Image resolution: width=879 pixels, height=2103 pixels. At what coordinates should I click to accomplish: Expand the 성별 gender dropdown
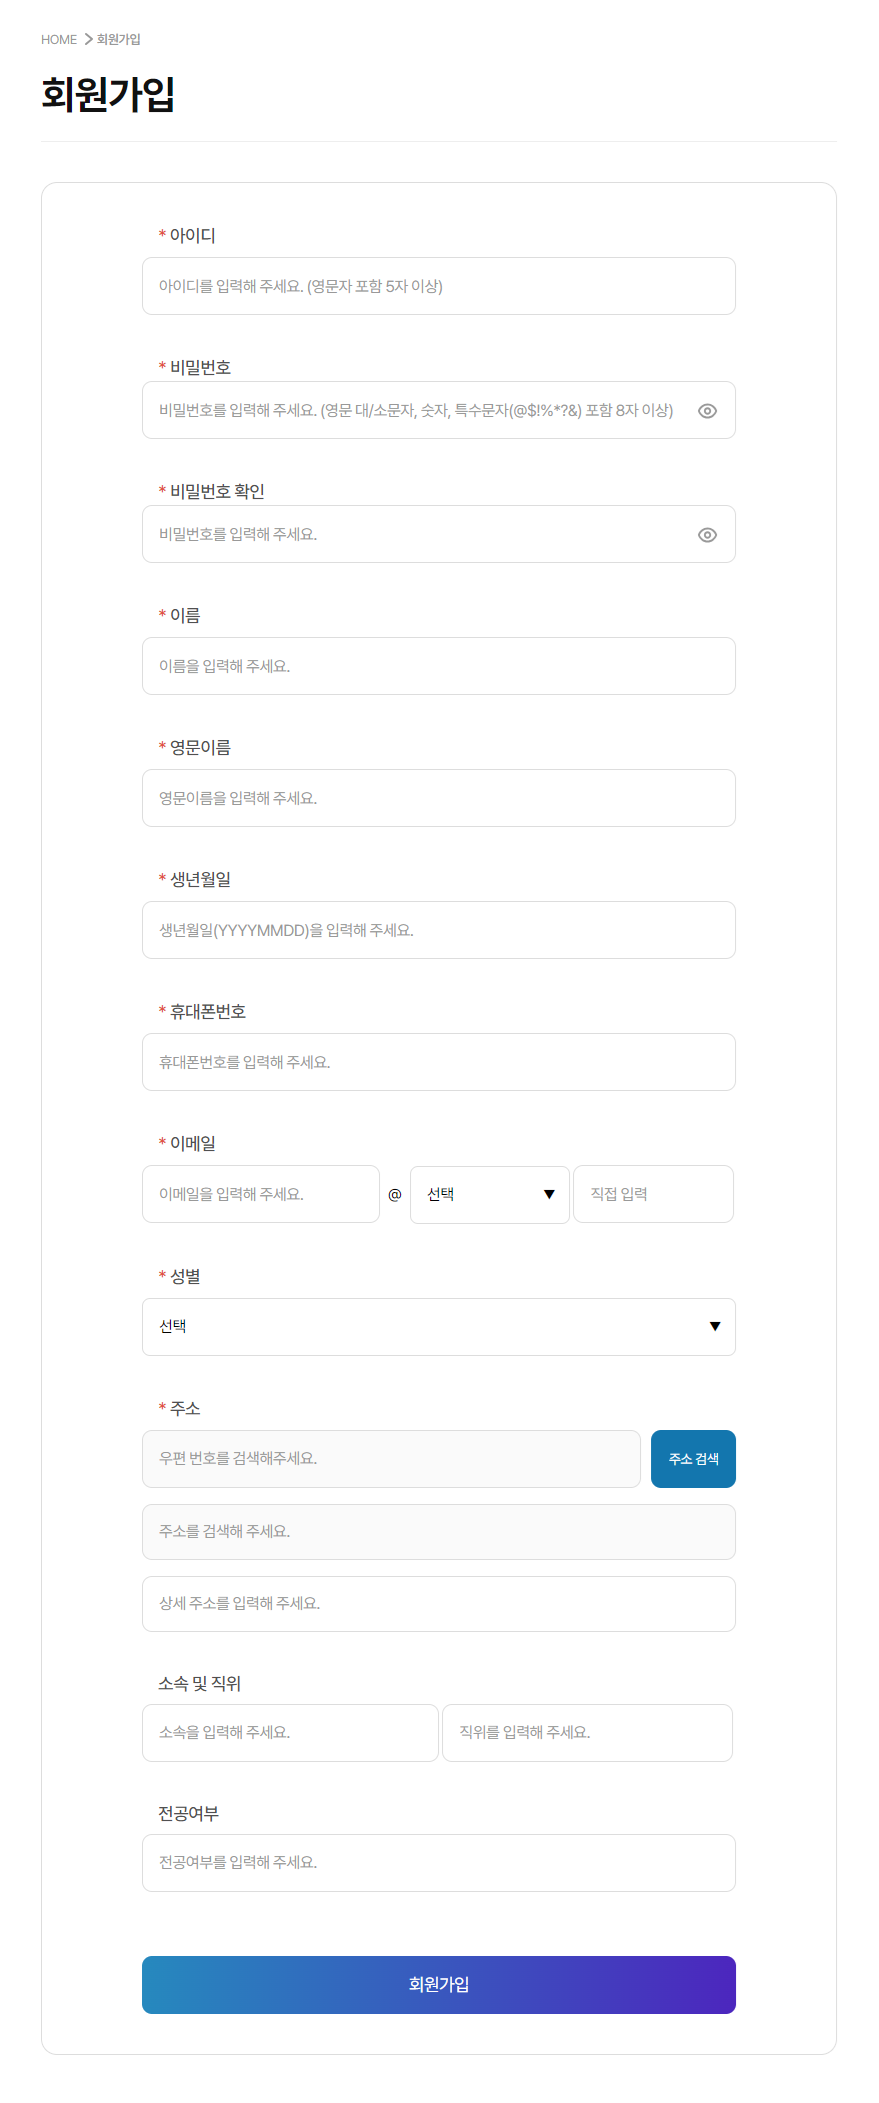438,1327
